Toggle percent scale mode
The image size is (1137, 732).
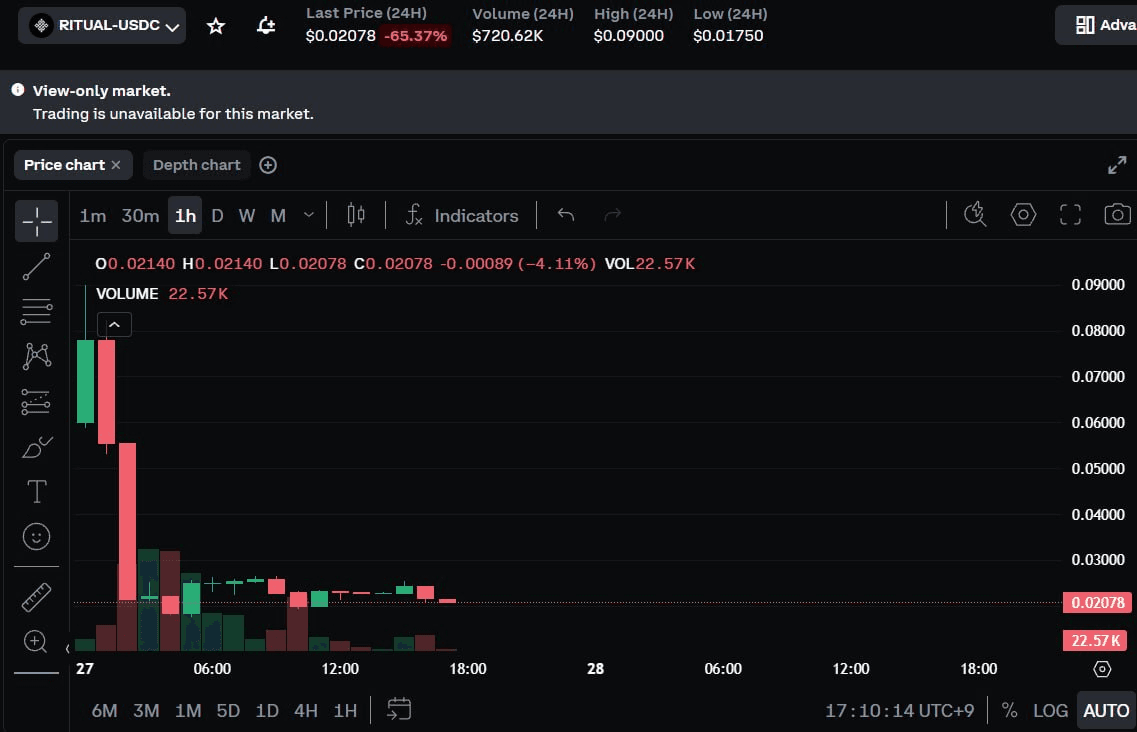(1009, 710)
